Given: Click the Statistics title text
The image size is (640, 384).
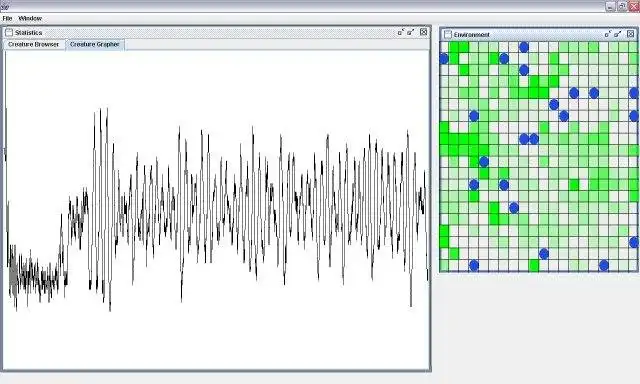Looking at the screenshot, I should point(29,33).
